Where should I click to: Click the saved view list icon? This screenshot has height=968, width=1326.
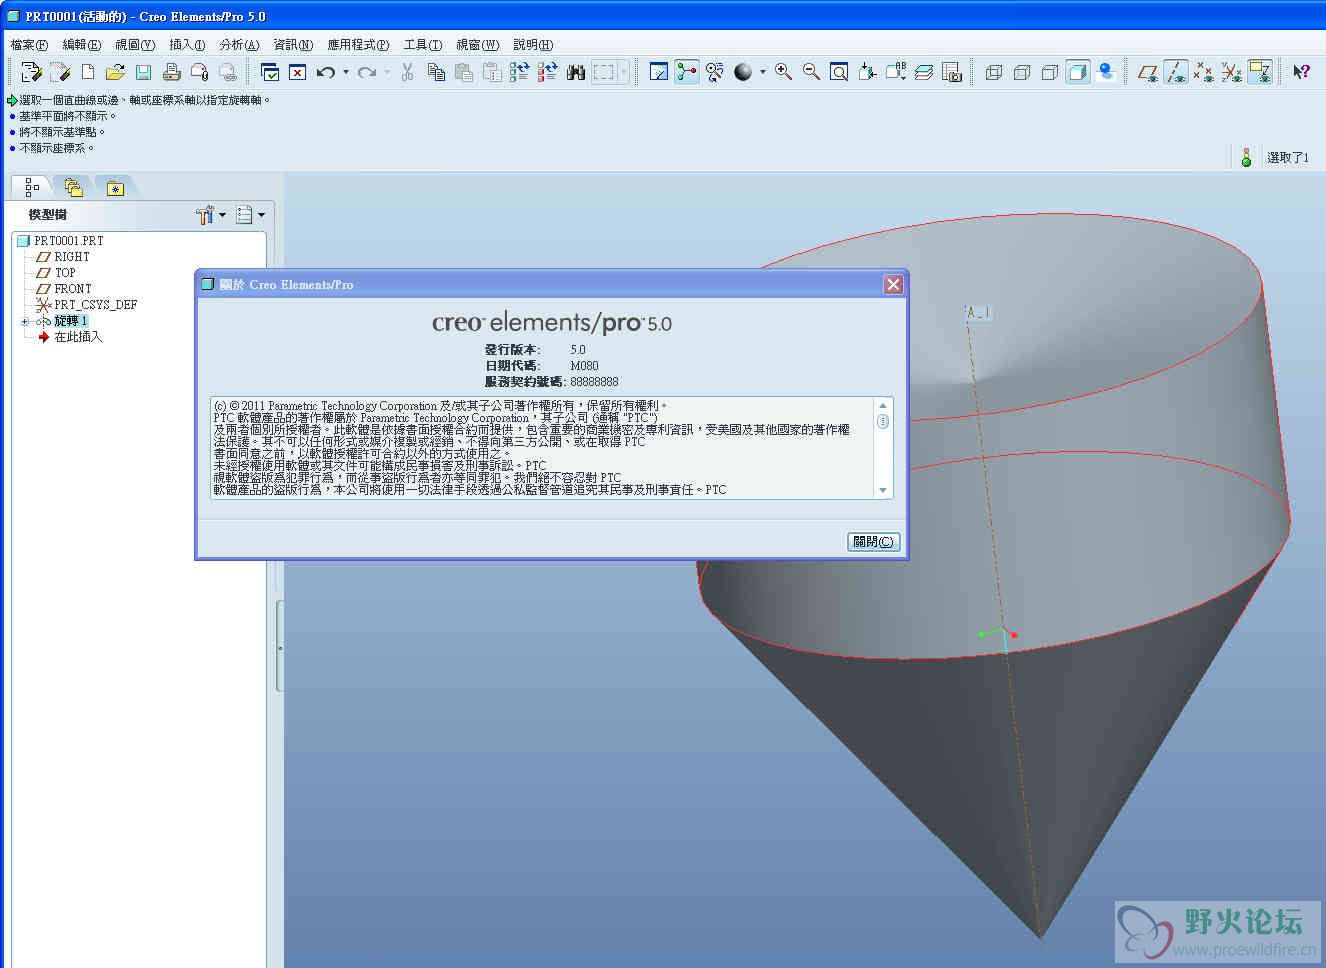896,72
